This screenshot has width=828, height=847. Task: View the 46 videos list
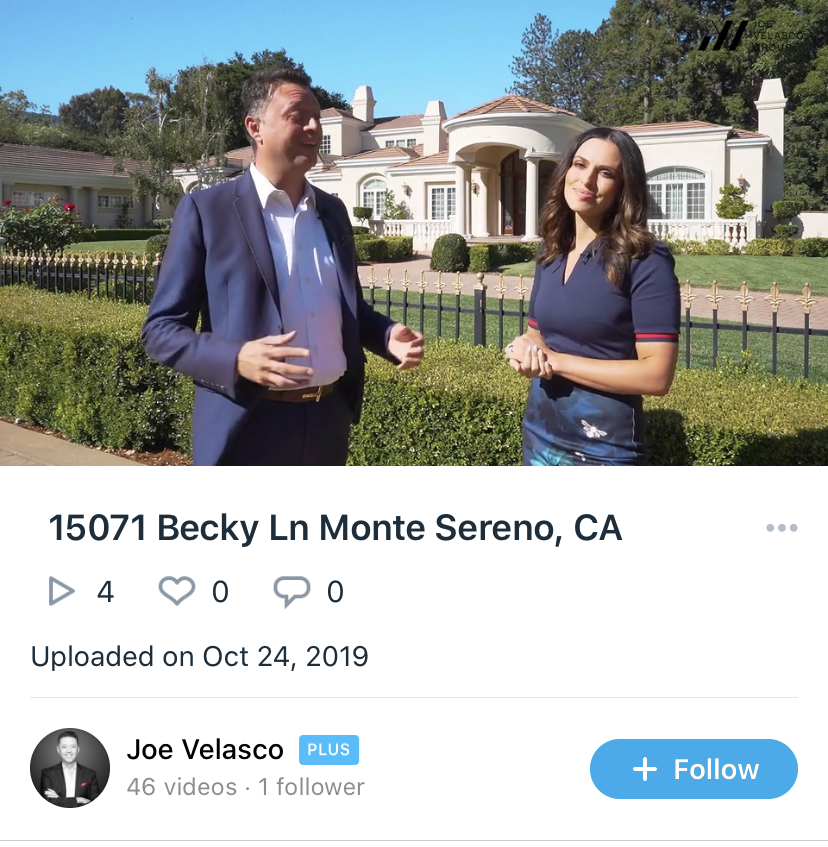tap(181, 786)
